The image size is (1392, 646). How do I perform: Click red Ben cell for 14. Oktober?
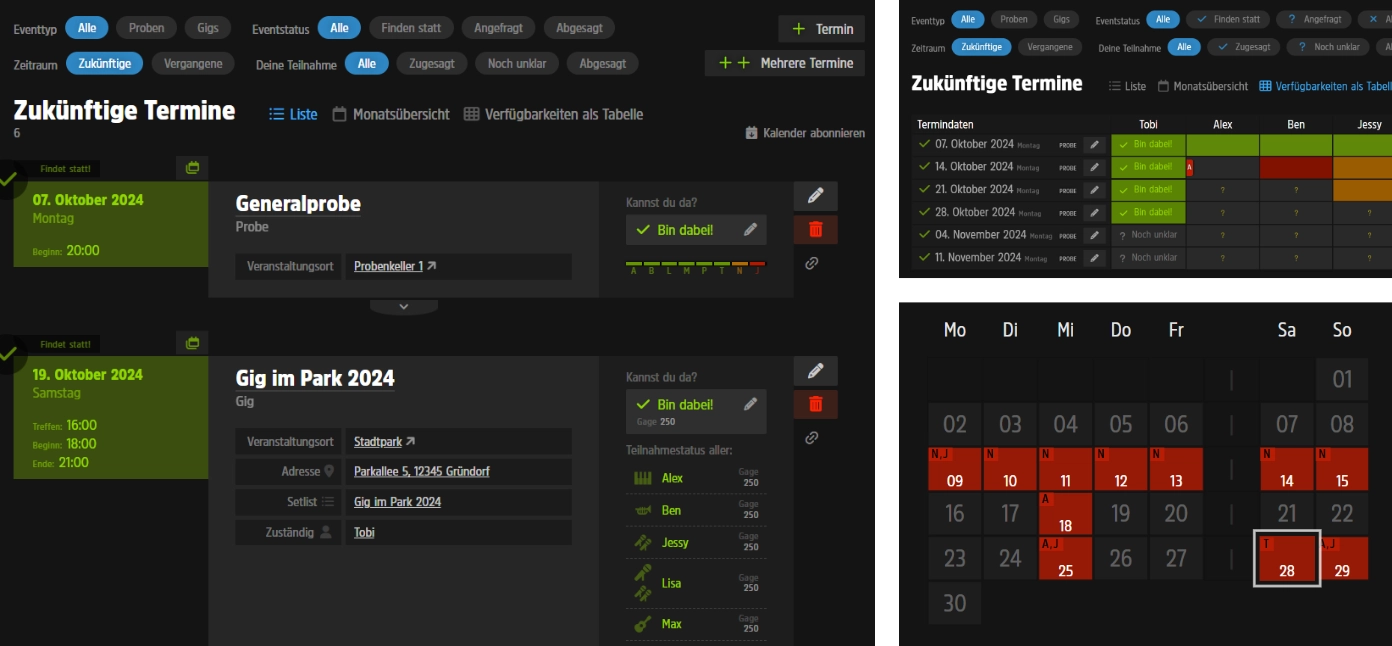tap(1295, 167)
